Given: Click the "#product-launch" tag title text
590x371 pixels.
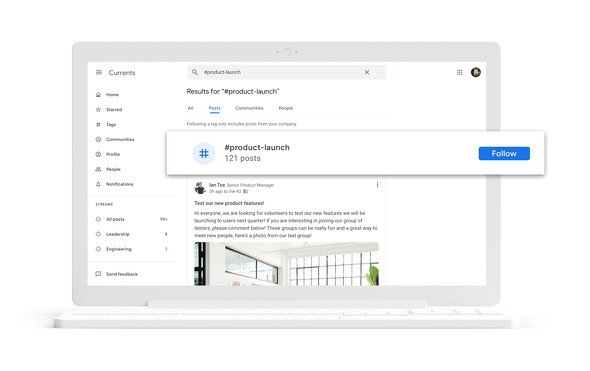Looking at the screenshot, I should (x=257, y=147).
